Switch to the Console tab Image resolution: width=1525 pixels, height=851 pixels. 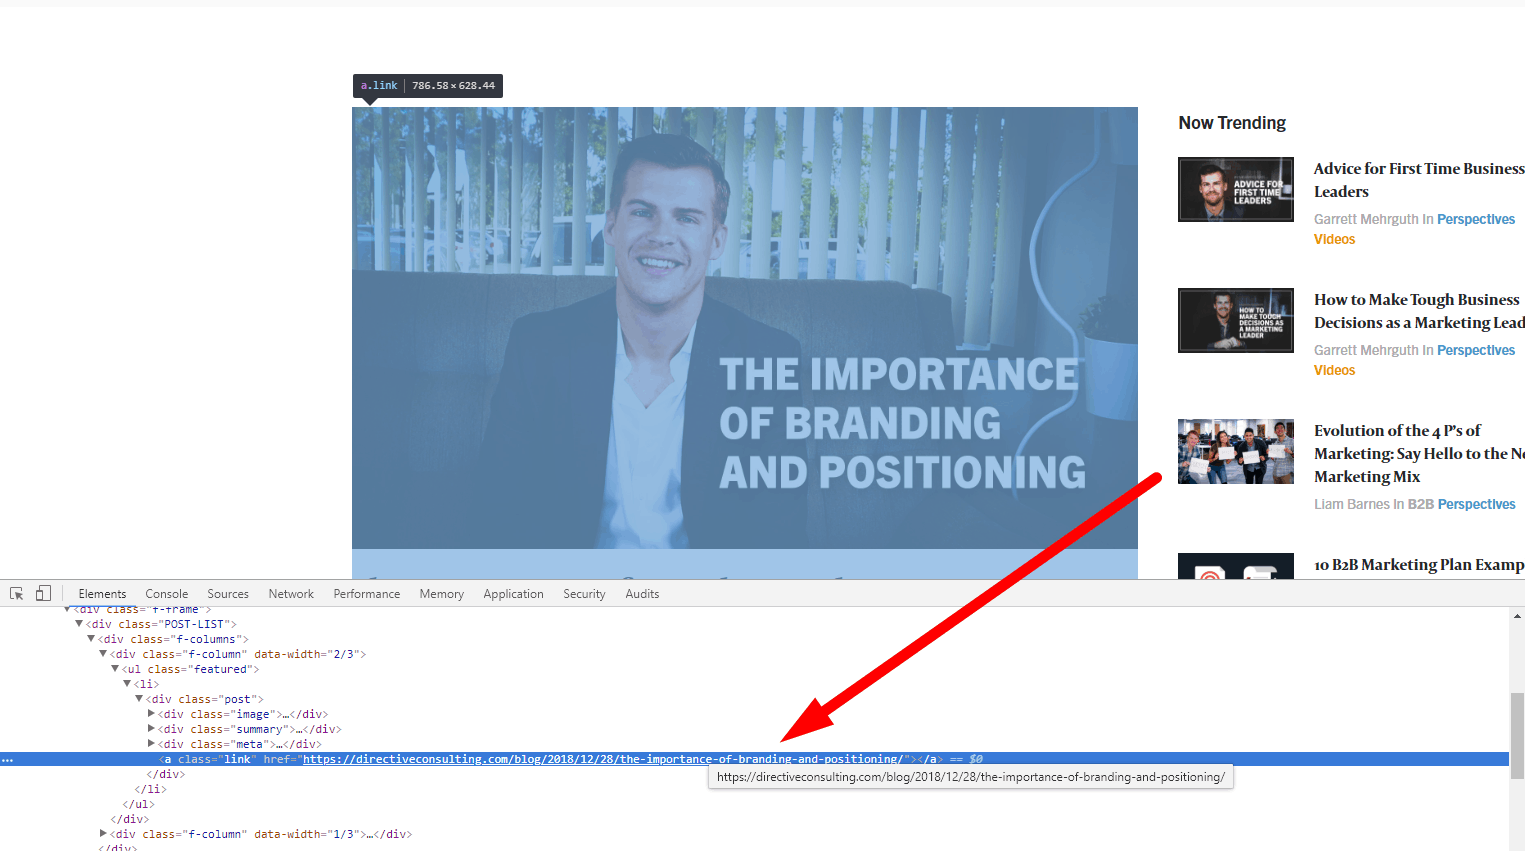click(166, 593)
